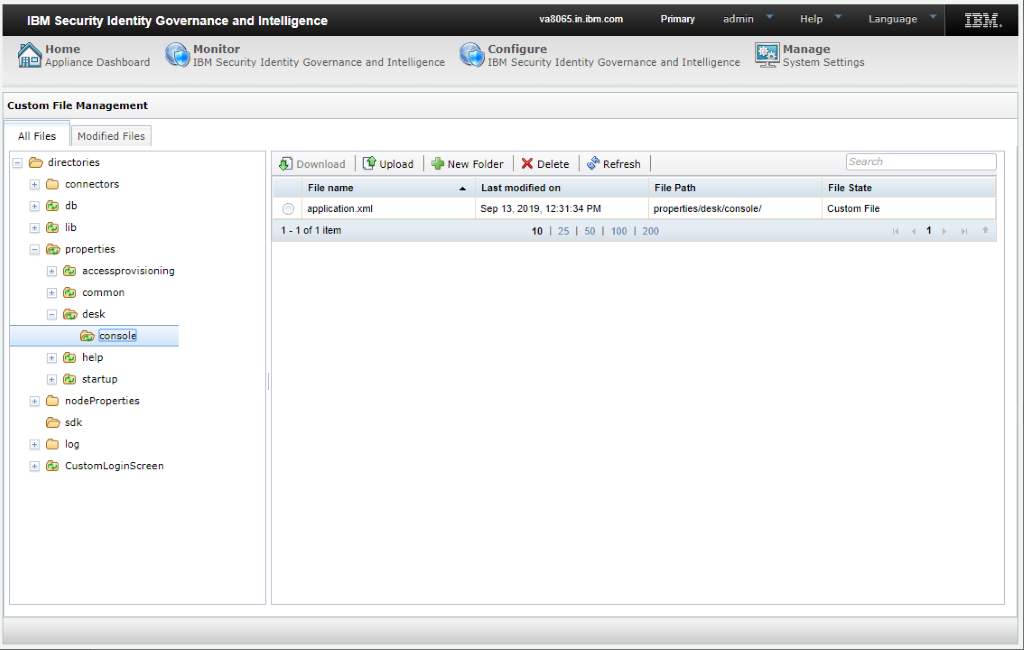Expand the nodeProperties tree node
1024x650 pixels.
(x=35, y=401)
